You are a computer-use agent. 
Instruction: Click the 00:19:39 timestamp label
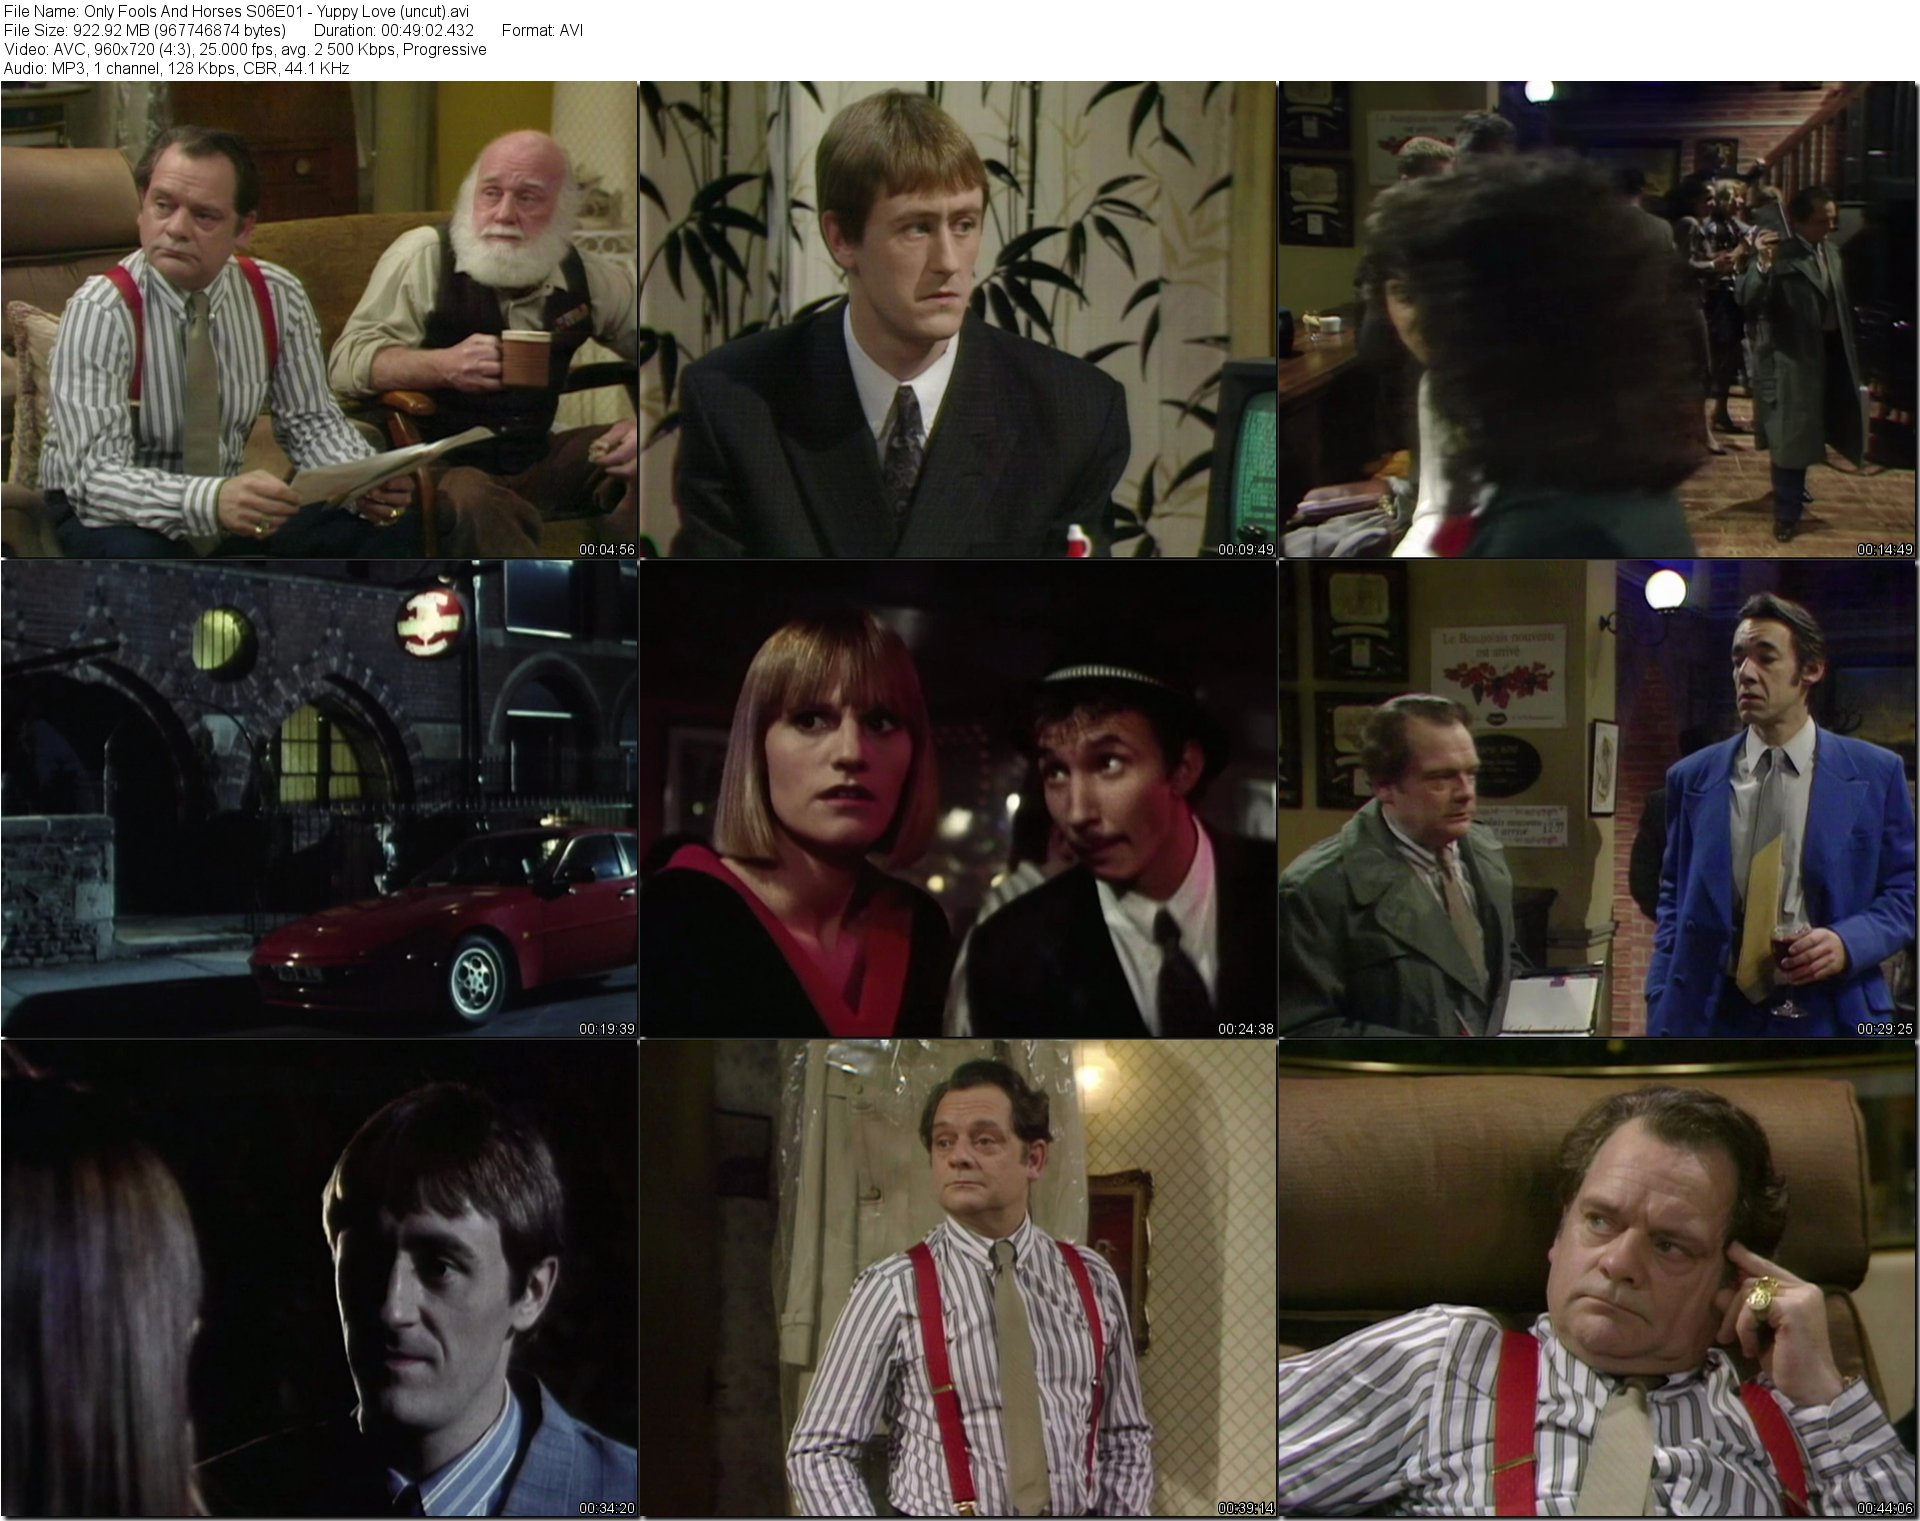point(606,1028)
